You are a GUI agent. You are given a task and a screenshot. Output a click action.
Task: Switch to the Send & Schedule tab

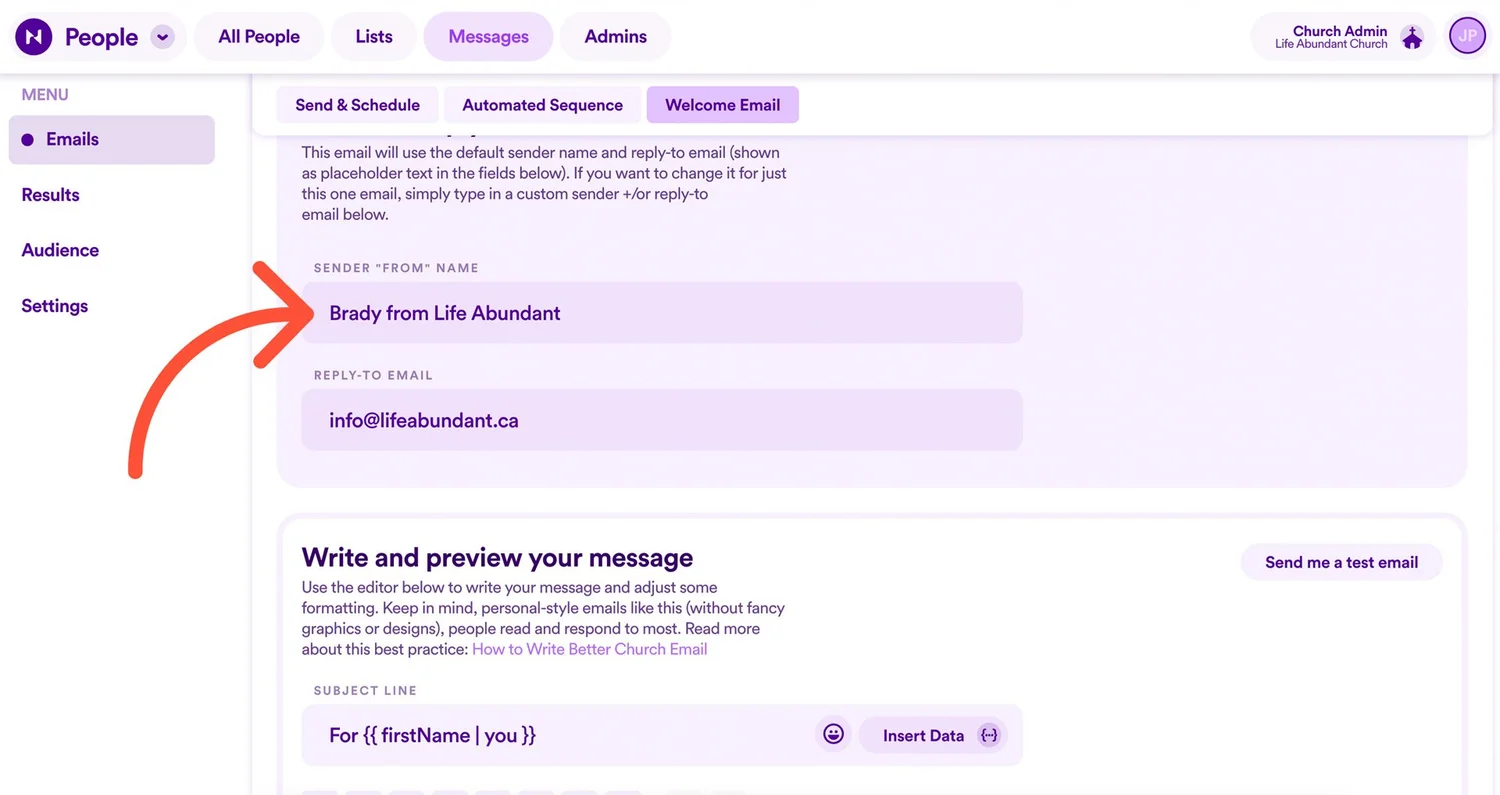coord(357,104)
